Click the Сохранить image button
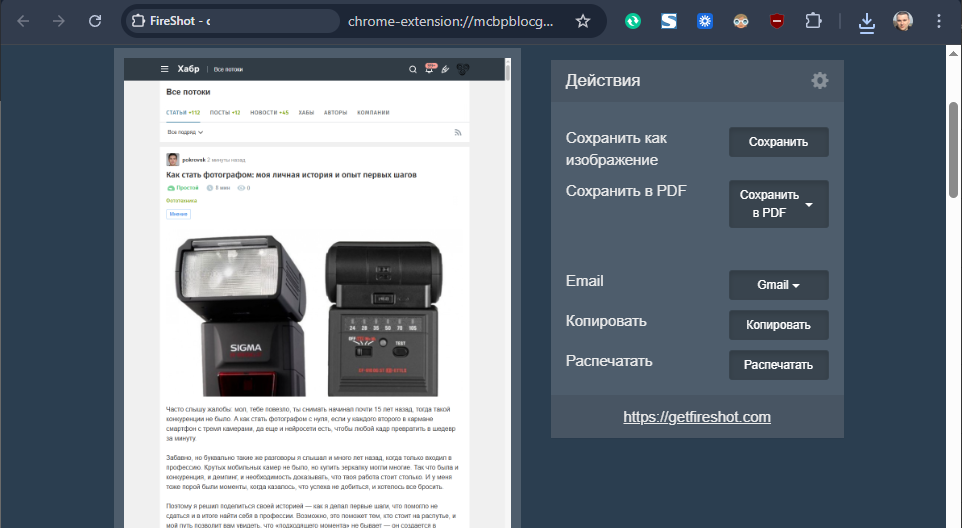 click(x=779, y=142)
